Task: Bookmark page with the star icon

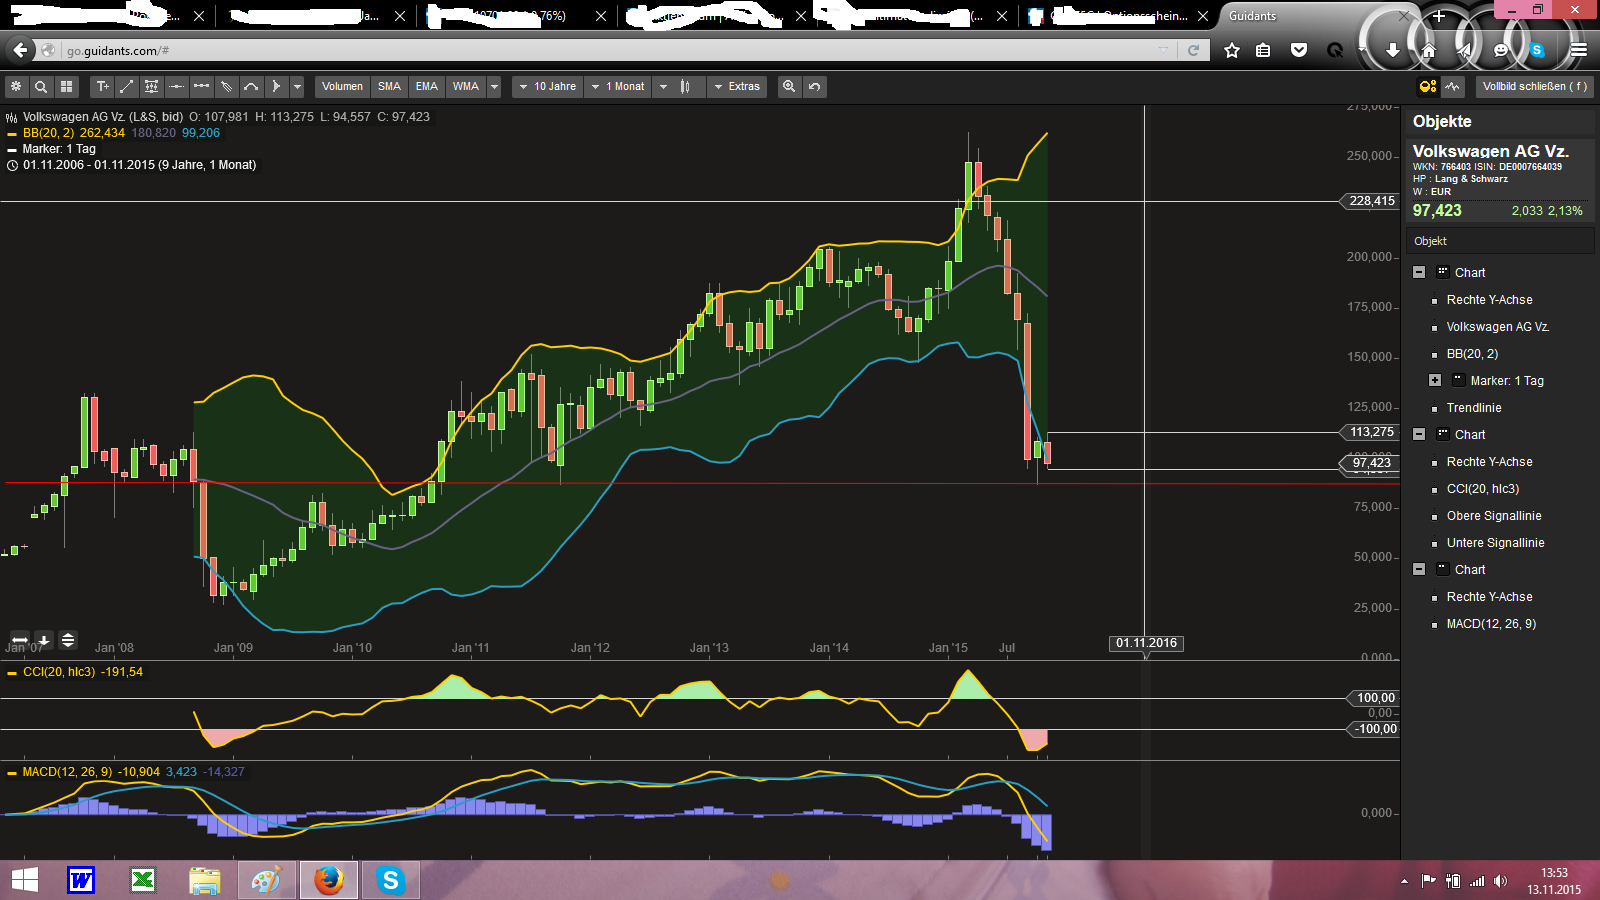Action: point(1232,50)
